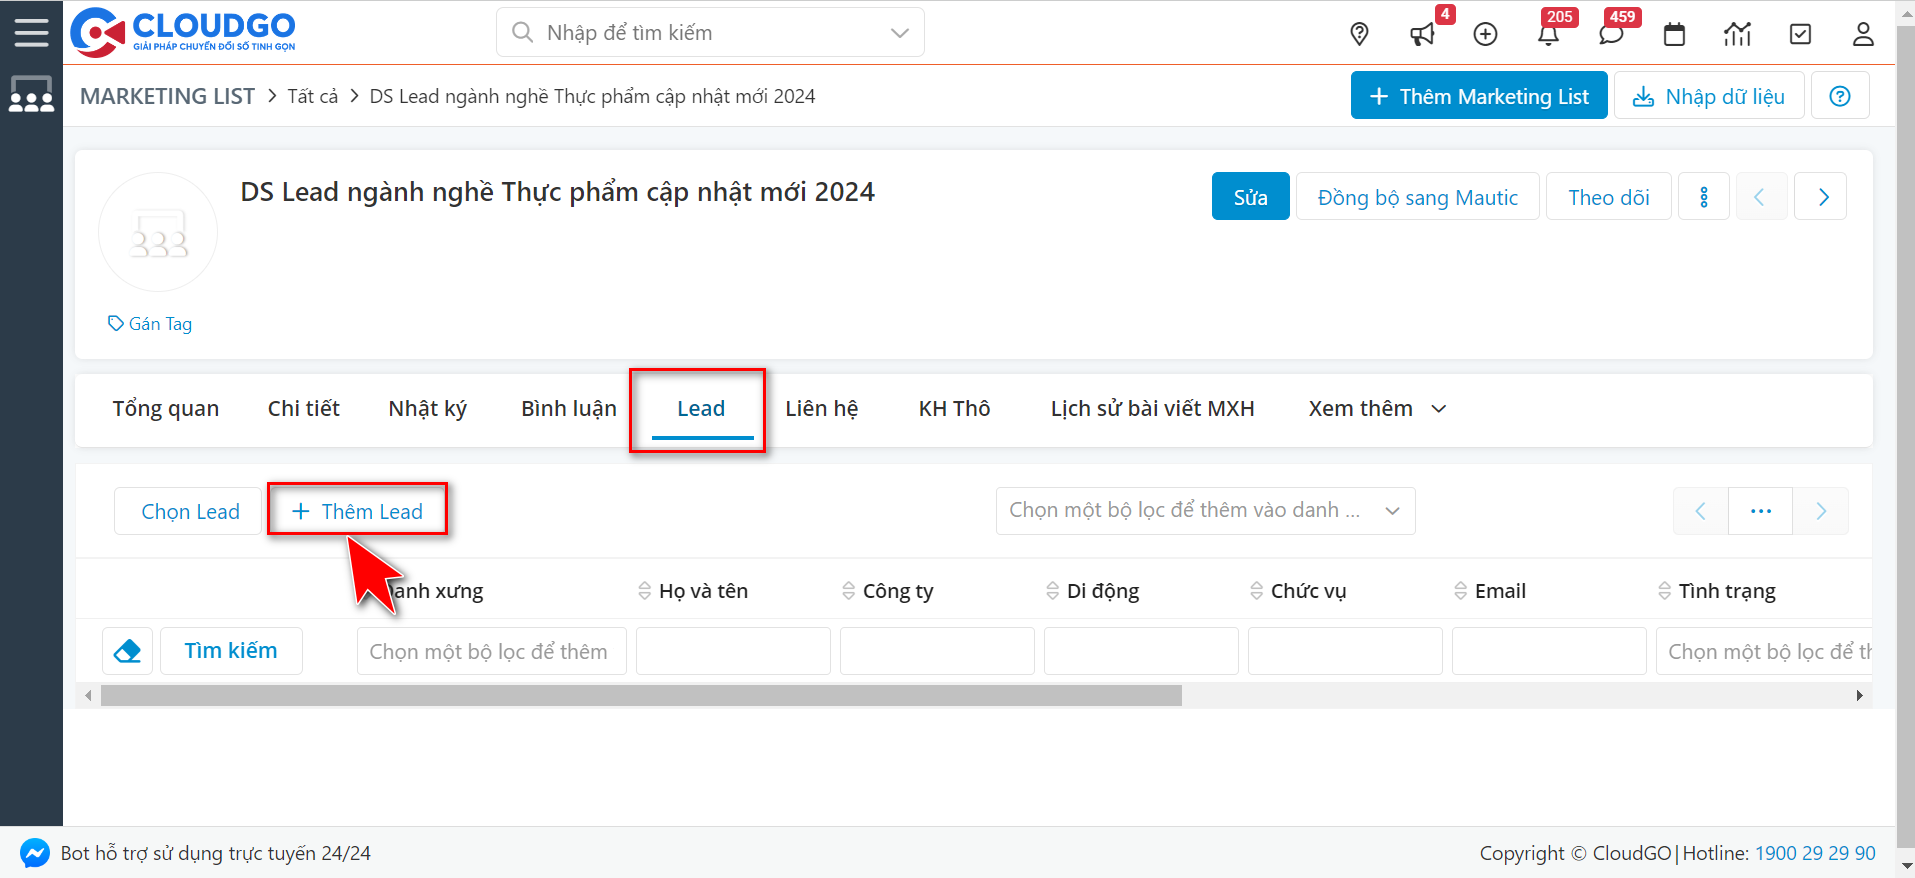Viewport: 1915px width, 878px height.
Task: Click the task checklist icon
Action: [1800, 34]
